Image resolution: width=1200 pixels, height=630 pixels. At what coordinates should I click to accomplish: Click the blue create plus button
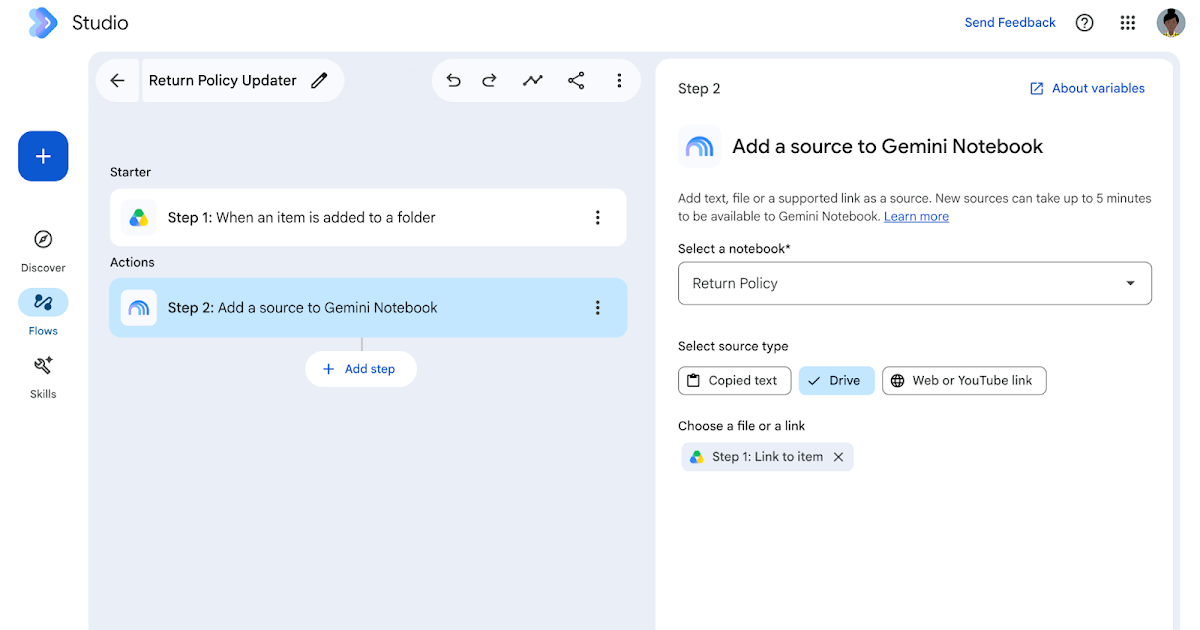(x=43, y=156)
